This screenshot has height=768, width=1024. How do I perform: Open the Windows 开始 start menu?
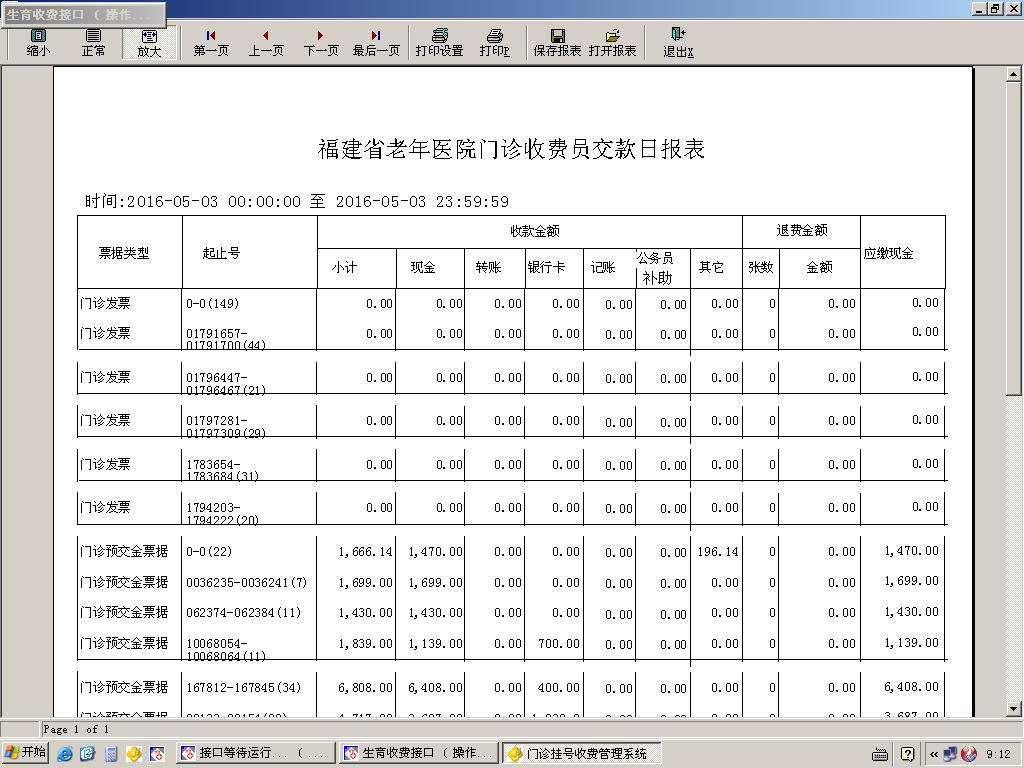point(25,753)
